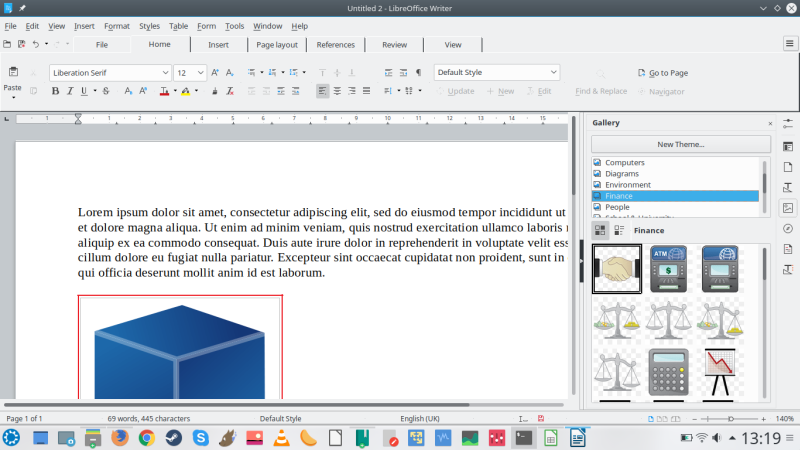Switch to the Page layout tab
800x450 pixels.
point(277,45)
